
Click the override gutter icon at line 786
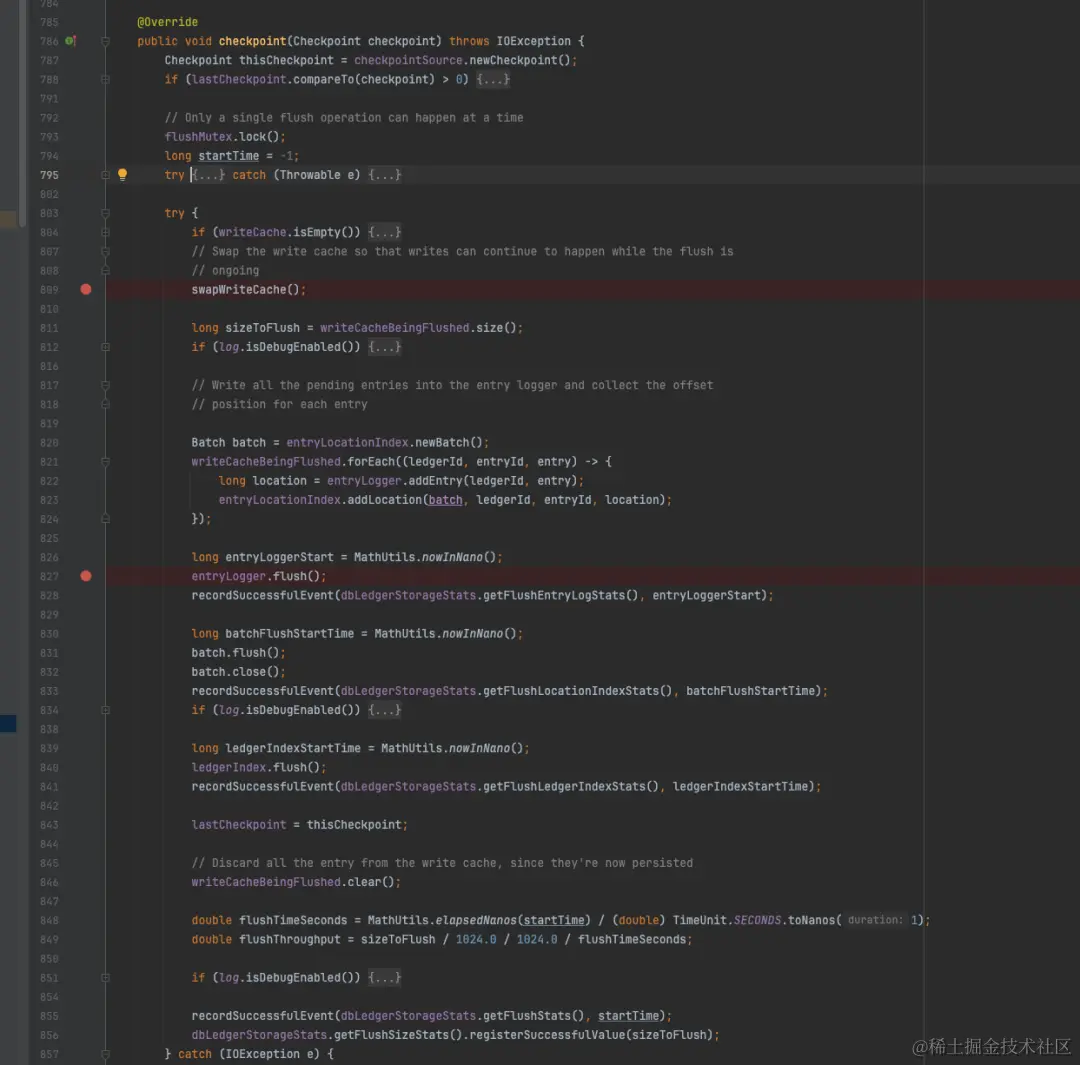[x=70, y=41]
